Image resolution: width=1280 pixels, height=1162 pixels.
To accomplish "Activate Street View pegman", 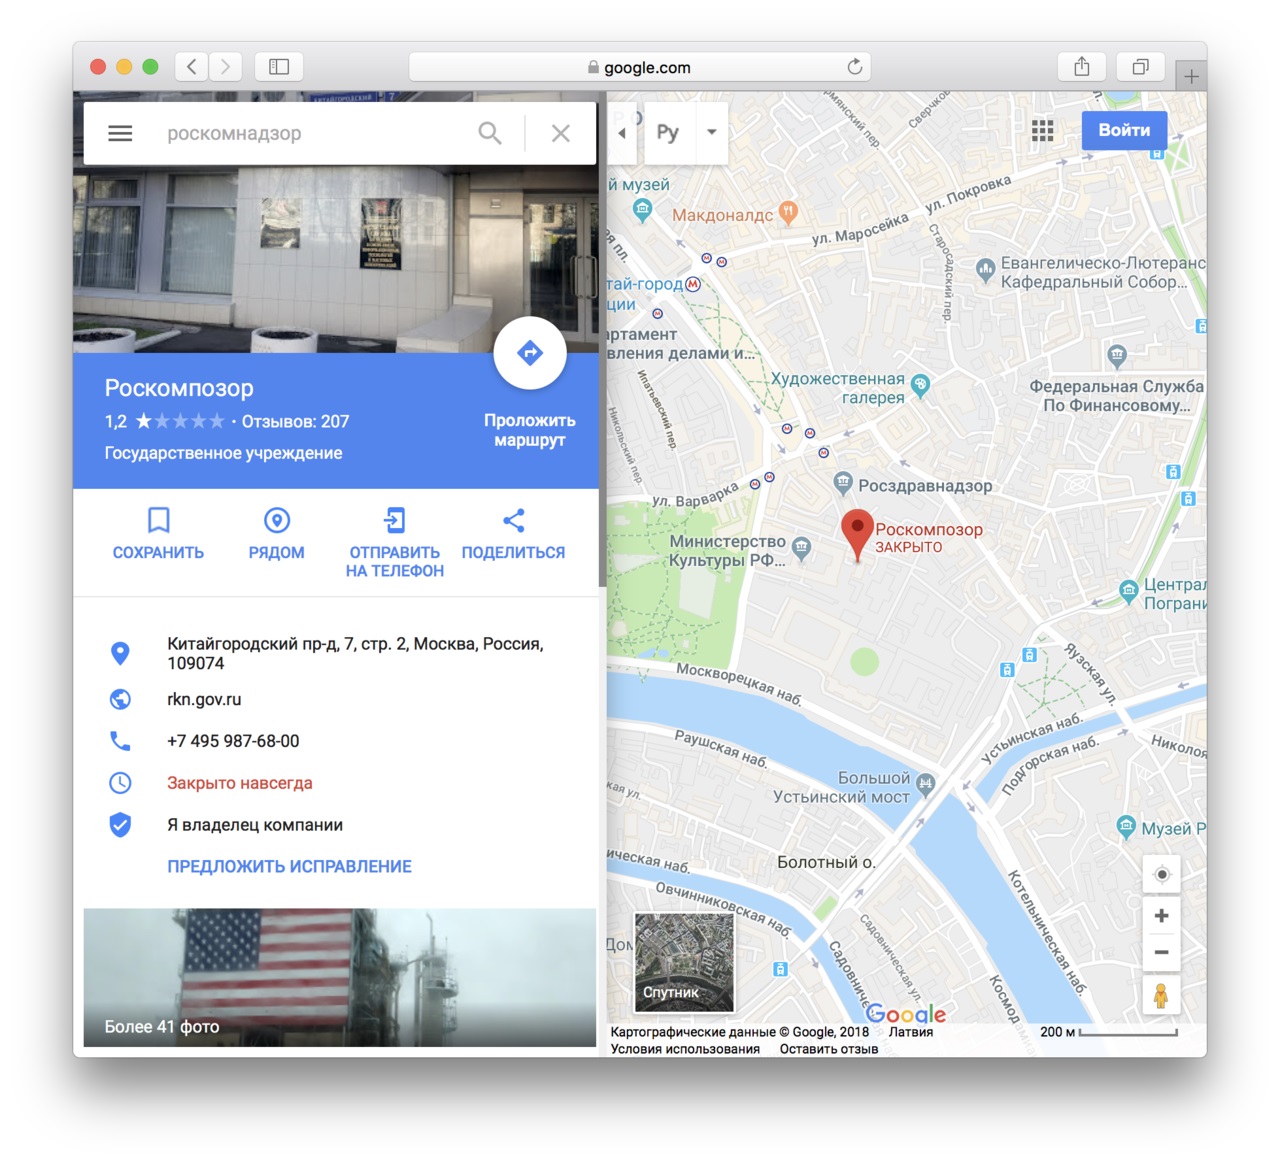I will pos(1161,996).
